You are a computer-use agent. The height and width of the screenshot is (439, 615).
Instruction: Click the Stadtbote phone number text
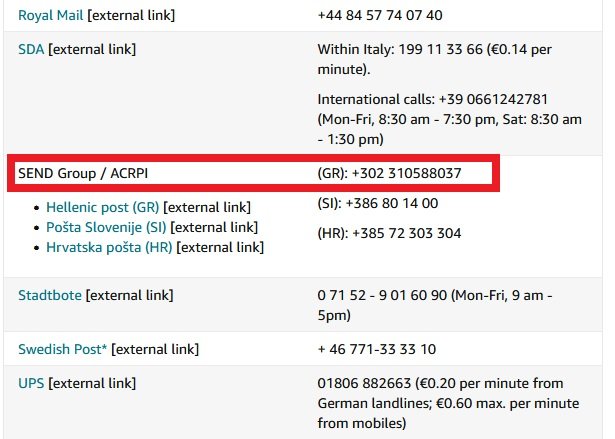[382, 295]
